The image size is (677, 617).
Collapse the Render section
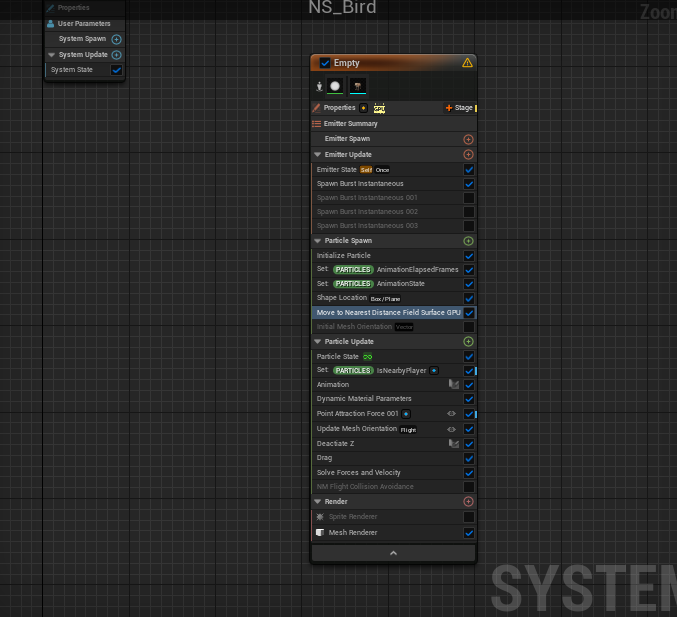[x=318, y=502]
